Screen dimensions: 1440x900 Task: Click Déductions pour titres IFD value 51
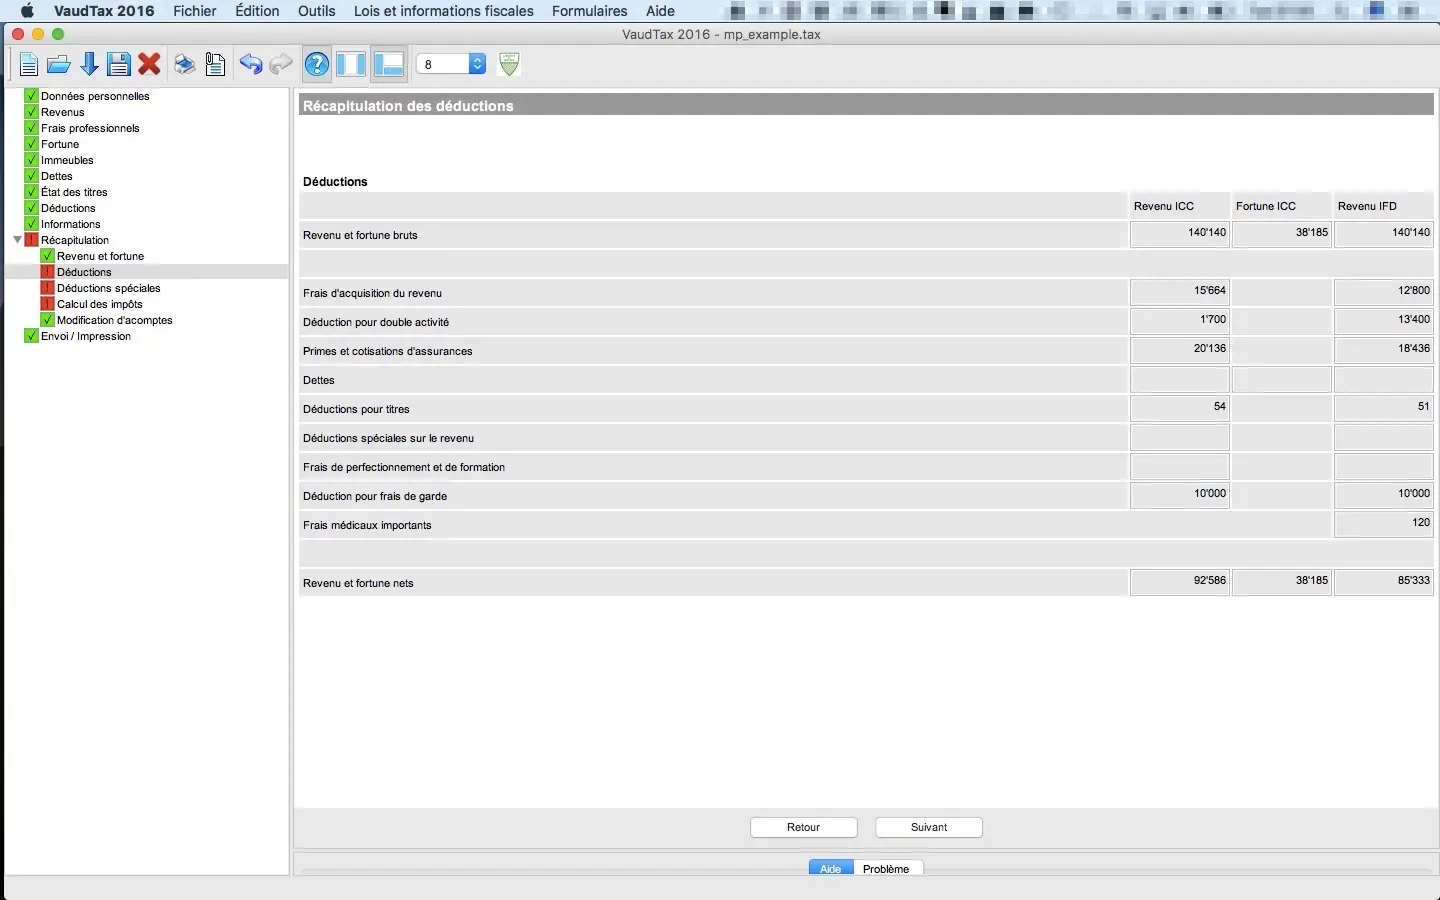tap(1384, 408)
